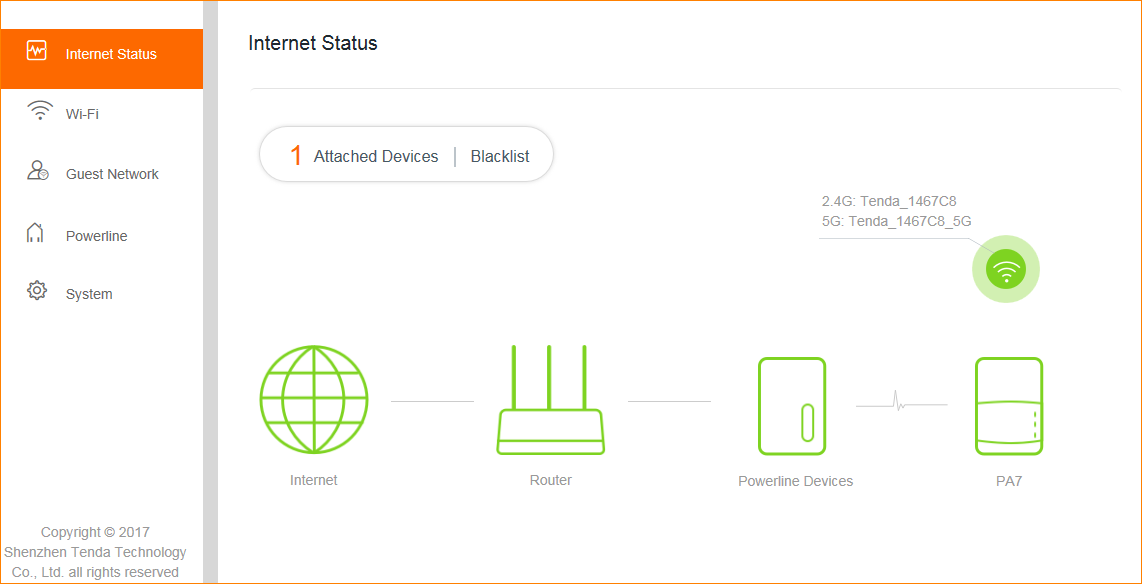1142x584 pixels.
Task: Select Internet Status in the sidebar
Action: coord(111,54)
